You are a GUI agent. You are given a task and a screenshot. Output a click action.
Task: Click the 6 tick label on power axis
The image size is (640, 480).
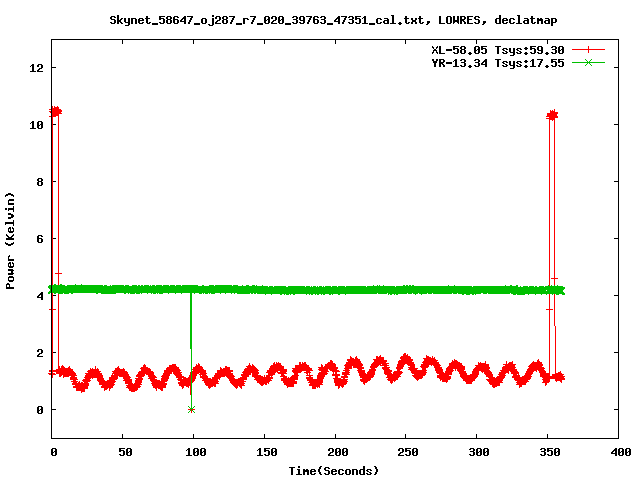(x=39, y=239)
